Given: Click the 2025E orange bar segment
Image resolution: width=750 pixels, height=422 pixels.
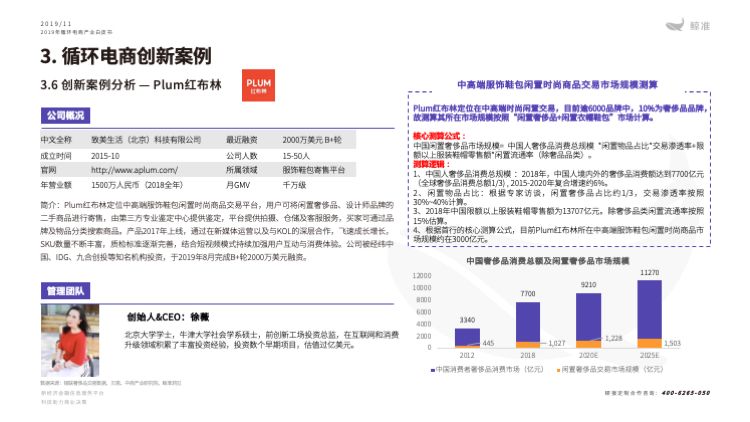Looking at the screenshot, I should coord(650,343).
